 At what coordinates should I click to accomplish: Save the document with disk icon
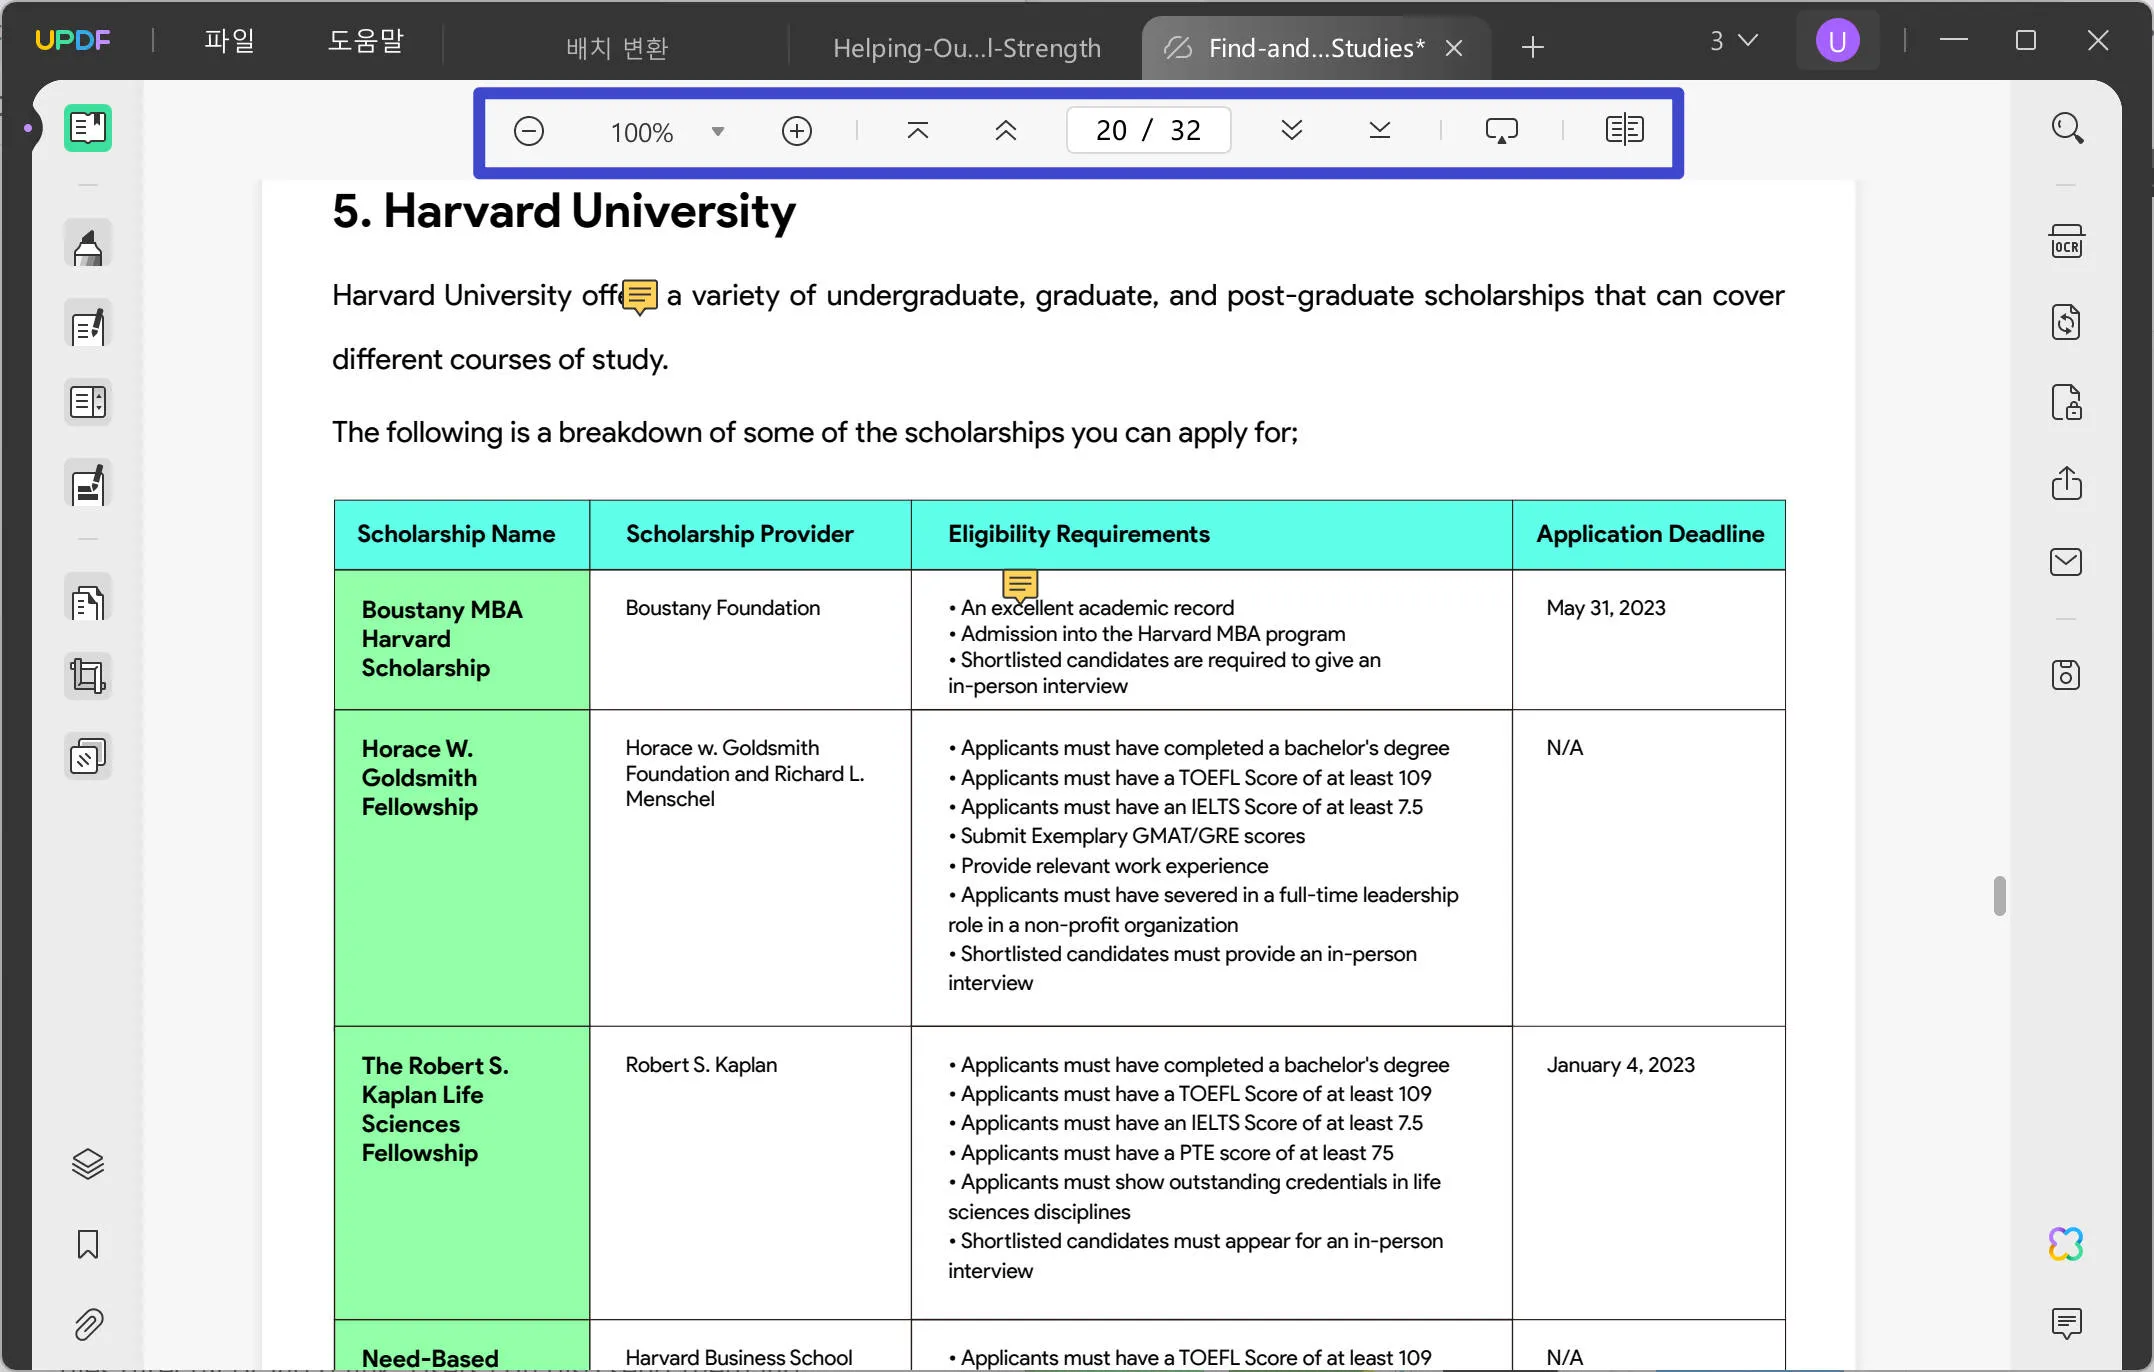(x=2067, y=675)
